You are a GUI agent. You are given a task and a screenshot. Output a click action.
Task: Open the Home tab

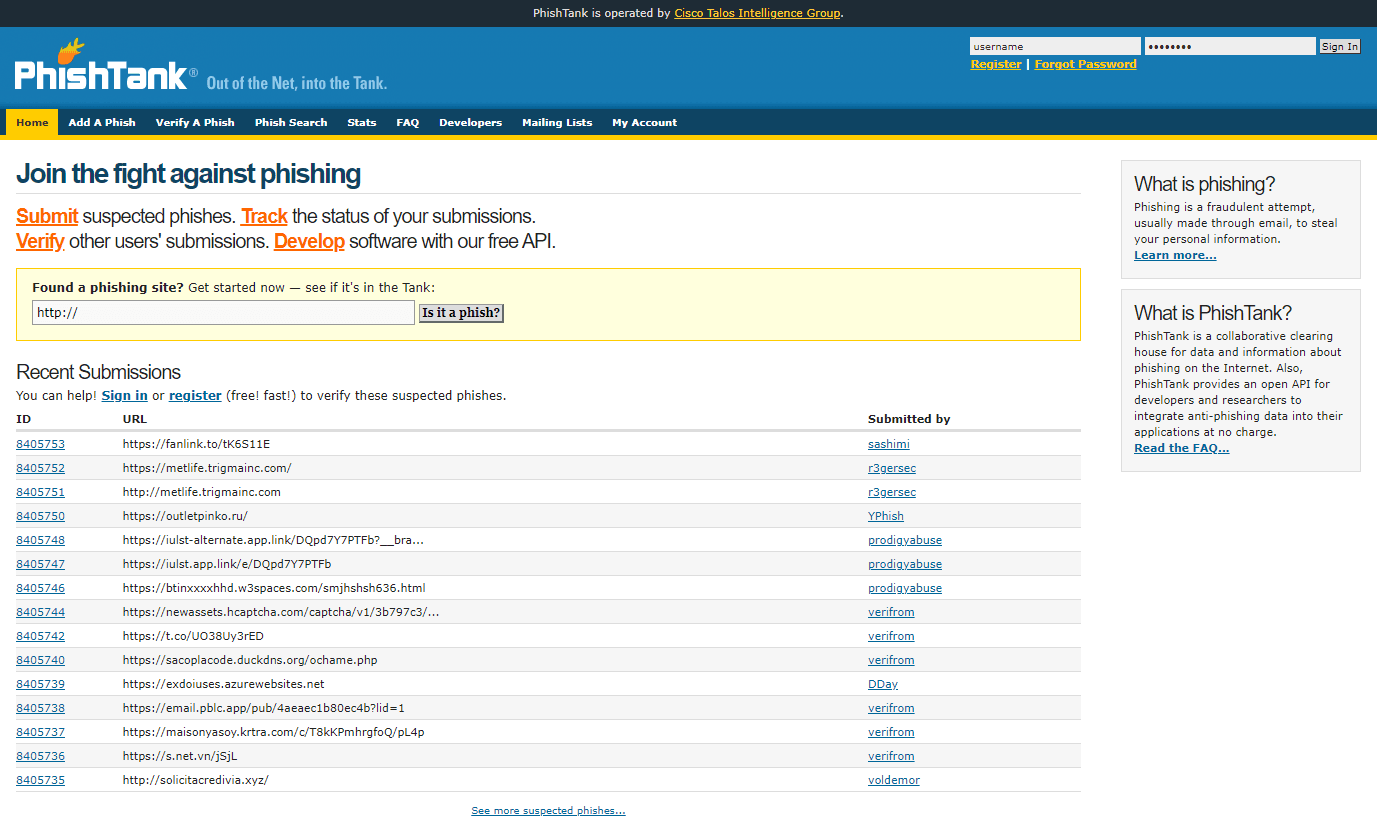32,123
